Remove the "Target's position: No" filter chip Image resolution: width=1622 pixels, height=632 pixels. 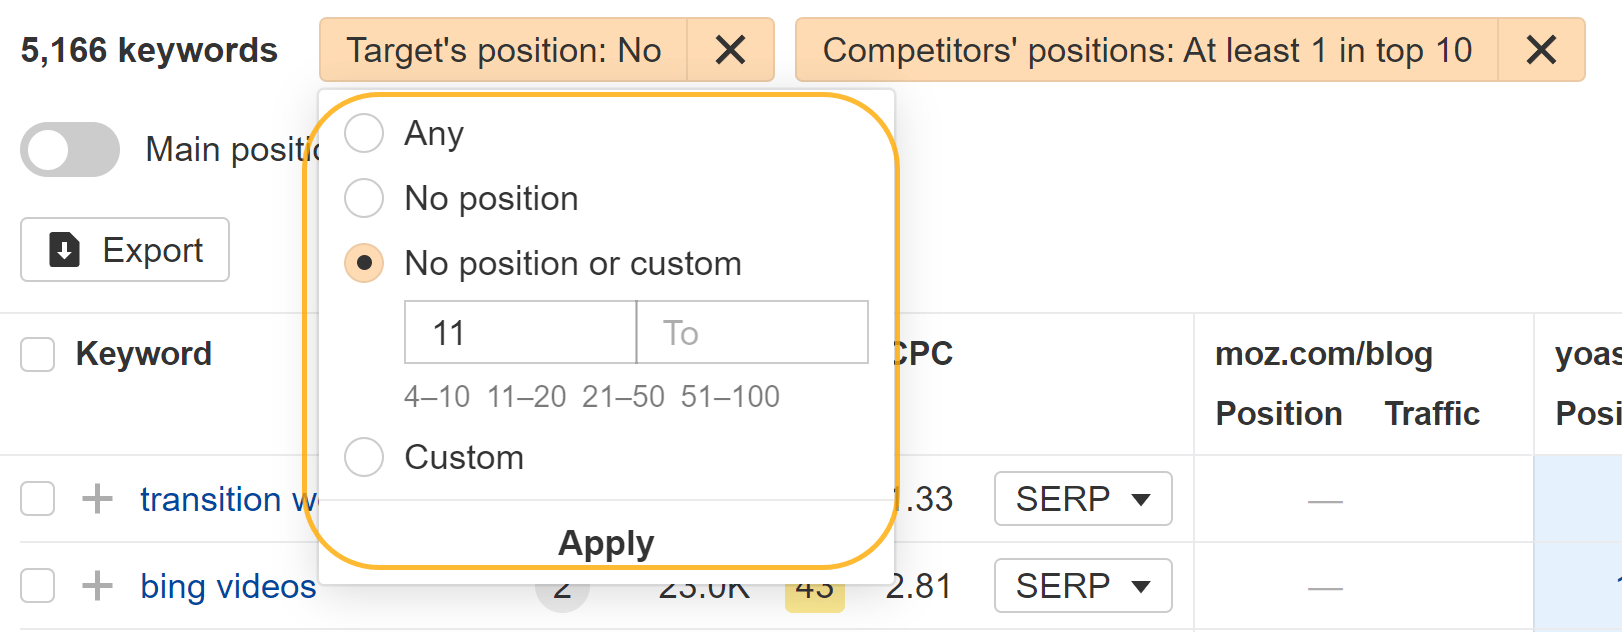731,49
